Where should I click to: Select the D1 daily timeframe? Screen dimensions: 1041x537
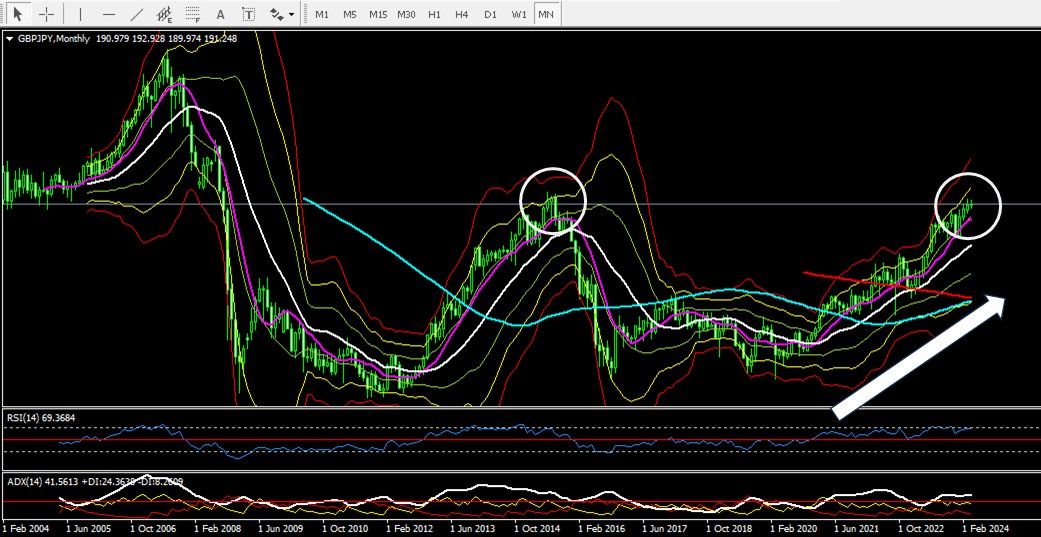pyautogui.click(x=490, y=14)
